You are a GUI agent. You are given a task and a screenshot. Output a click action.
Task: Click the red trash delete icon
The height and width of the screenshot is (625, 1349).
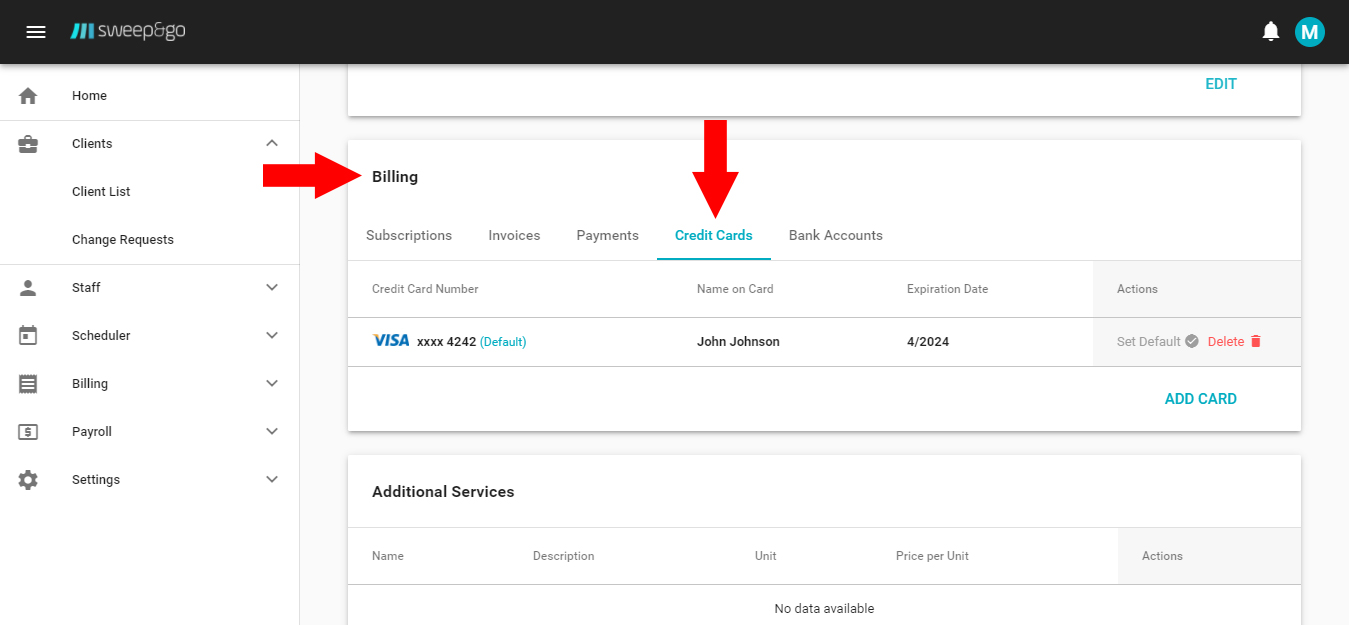tap(1256, 341)
